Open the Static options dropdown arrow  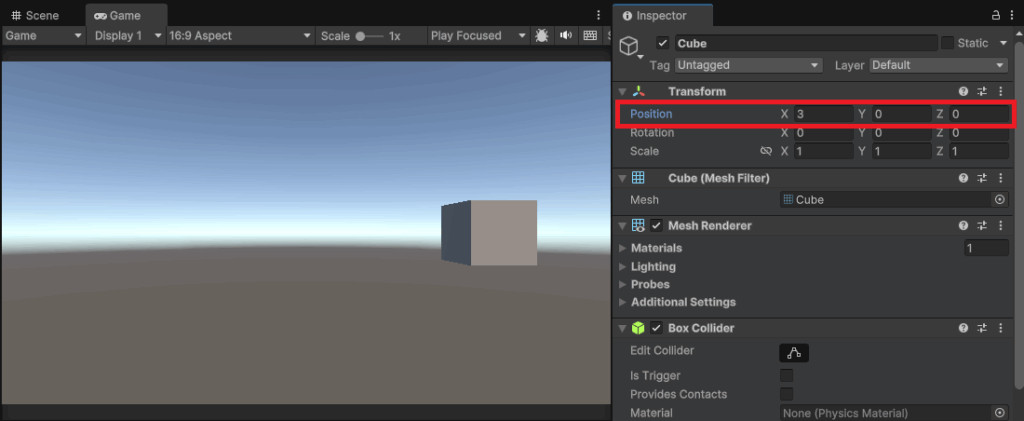pos(1003,44)
